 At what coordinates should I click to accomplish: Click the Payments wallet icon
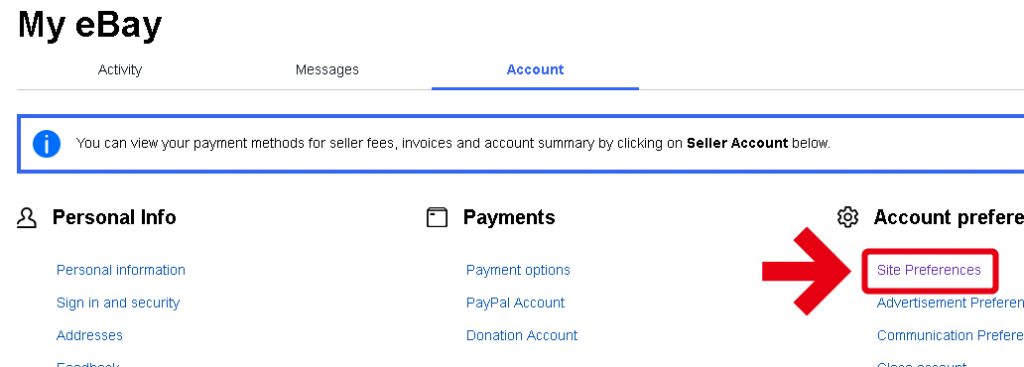coord(437,217)
